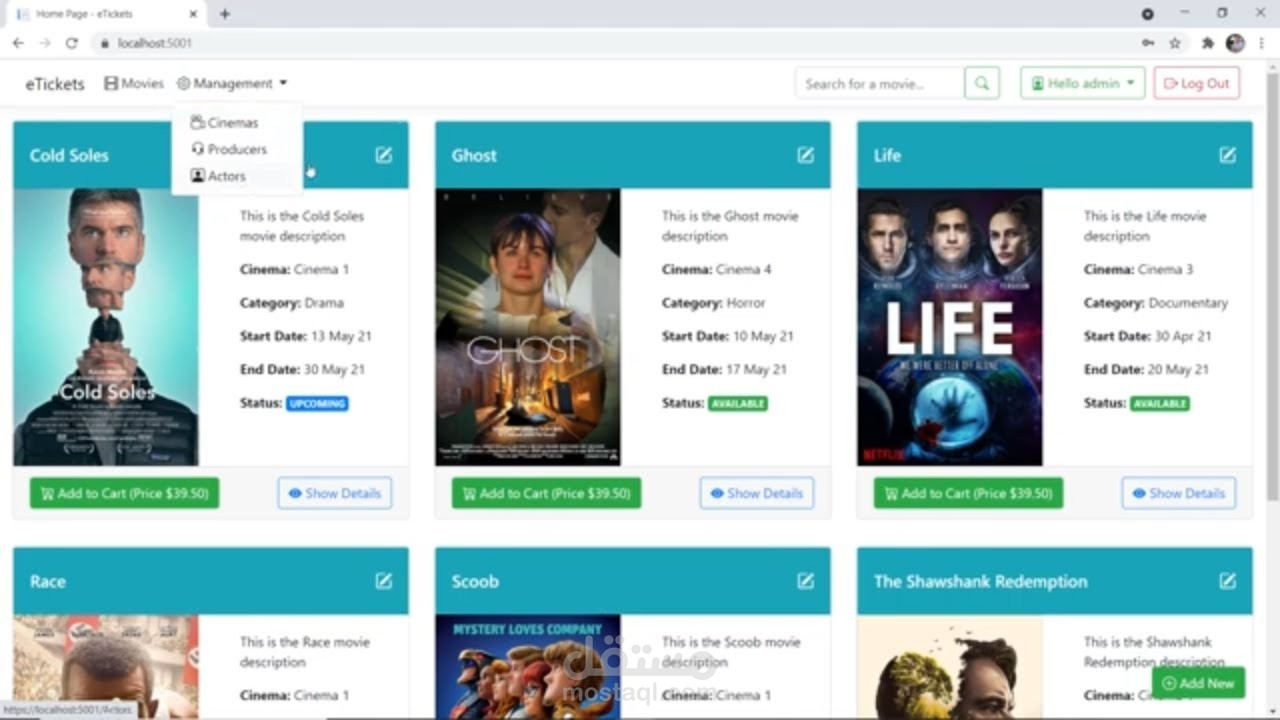The width and height of the screenshot is (1280, 720).
Task: Edit the Cold Soles movie card
Action: point(384,155)
